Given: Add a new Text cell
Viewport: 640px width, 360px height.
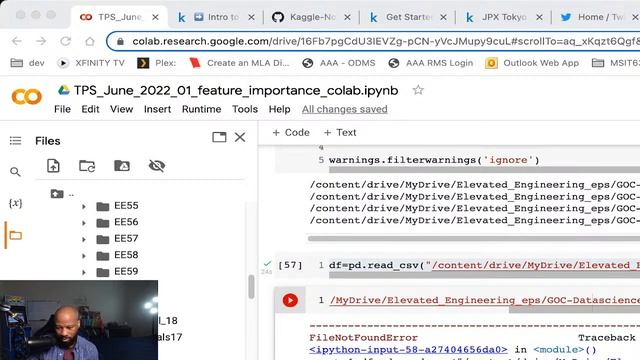Looking at the screenshot, I should 340,133.
